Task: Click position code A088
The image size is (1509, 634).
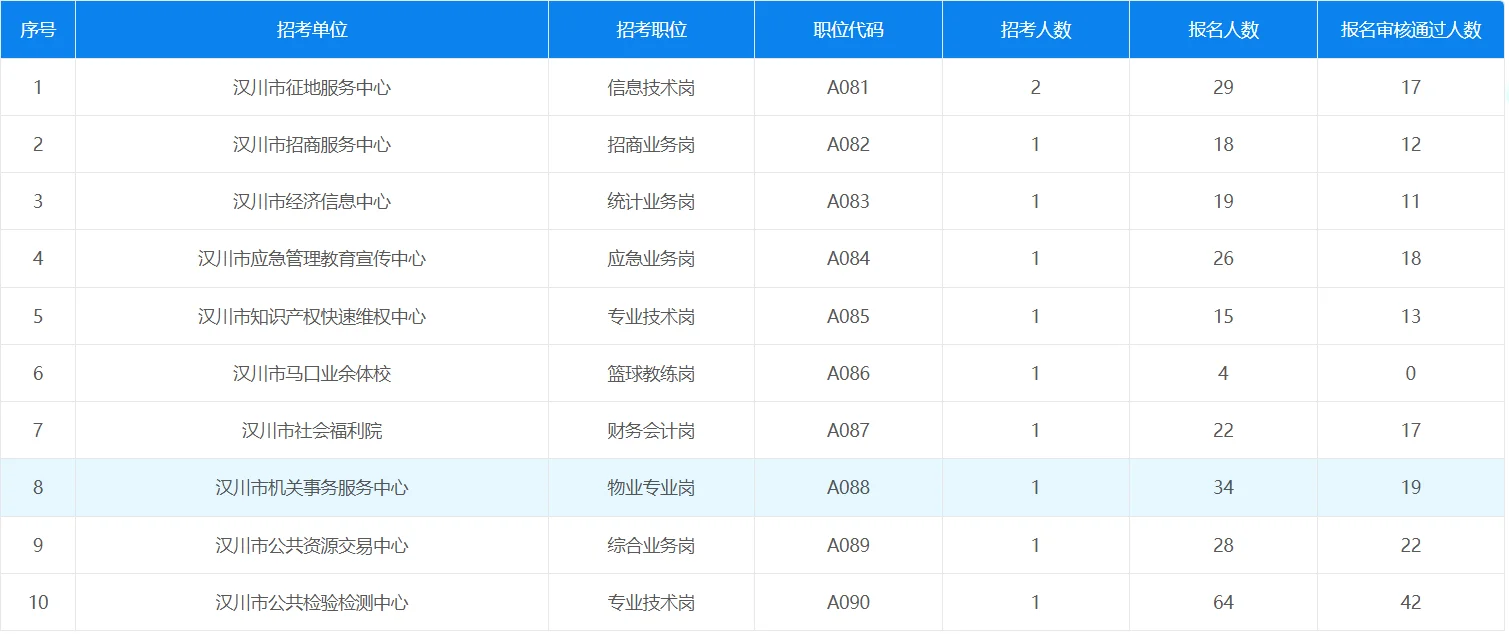Action: click(x=847, y=488)
